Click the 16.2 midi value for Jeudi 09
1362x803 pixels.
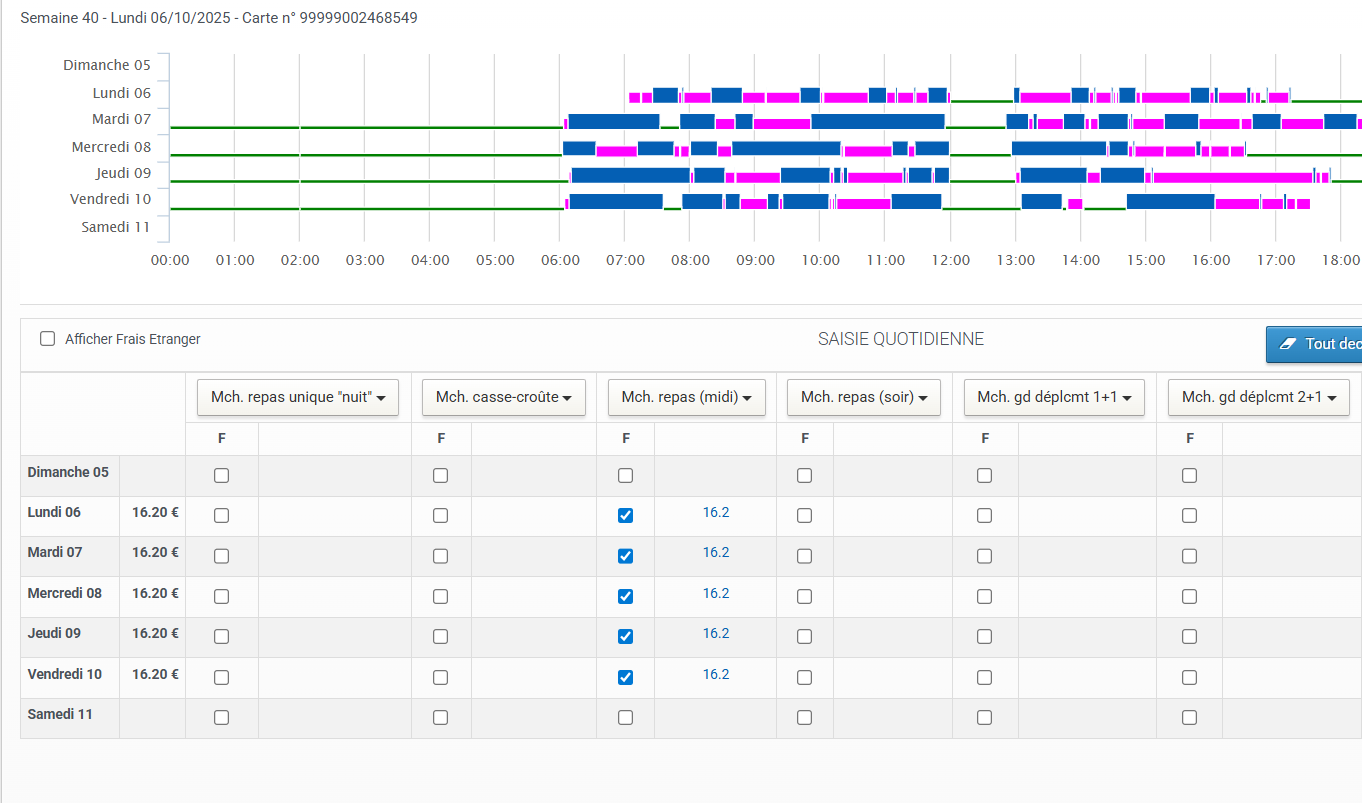point(716,634)
